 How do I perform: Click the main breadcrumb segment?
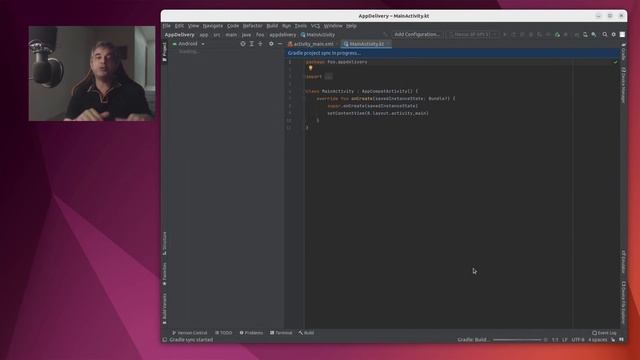(x=231, y=35)
